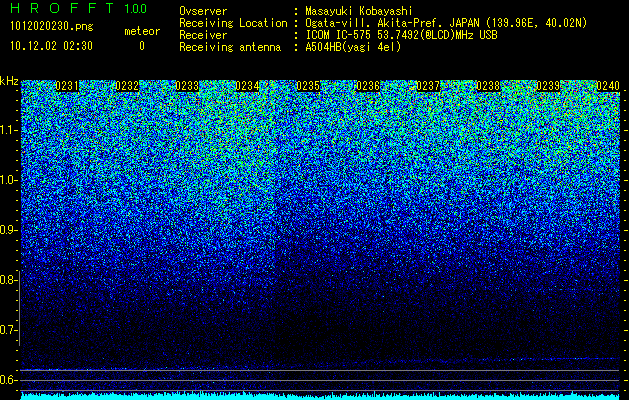Click the 0.8 kHz axis label
Viewport: 629px width, 400px height.
tap(8, 280)
